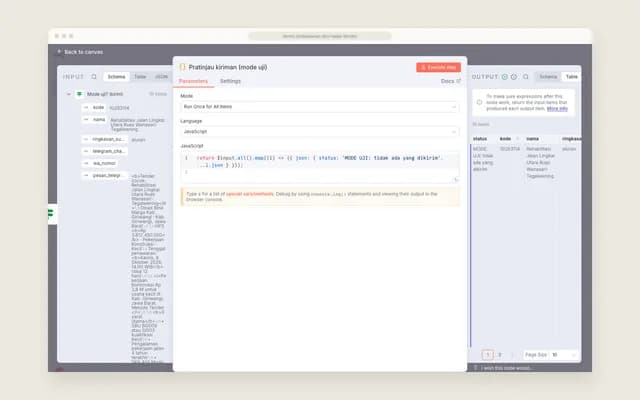Viewport: 640px width, 400px height.
Task: Collapse the Mode uji node tree
Action: (69, 94)
